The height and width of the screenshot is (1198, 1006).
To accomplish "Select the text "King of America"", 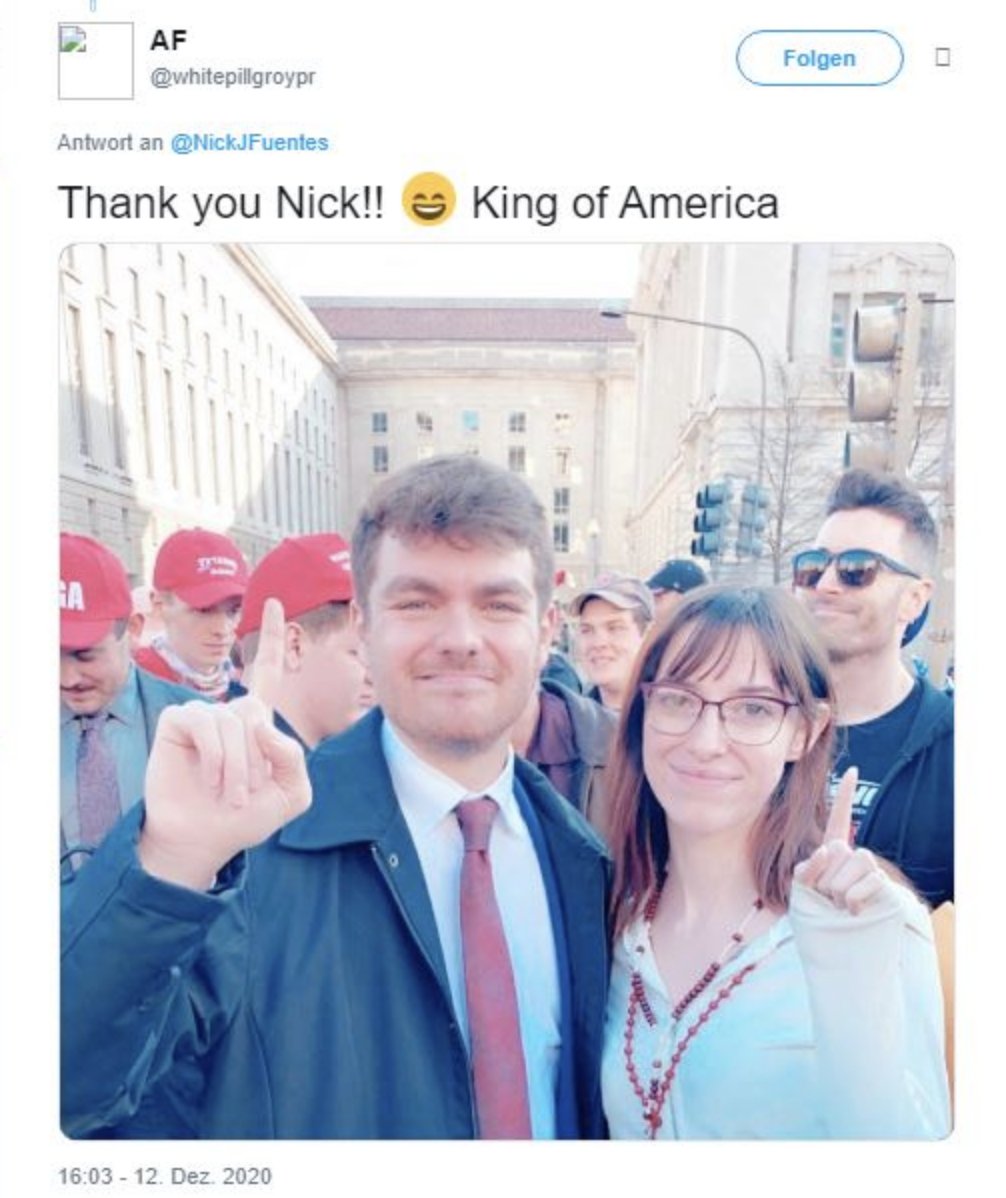I will click(625, 203).
